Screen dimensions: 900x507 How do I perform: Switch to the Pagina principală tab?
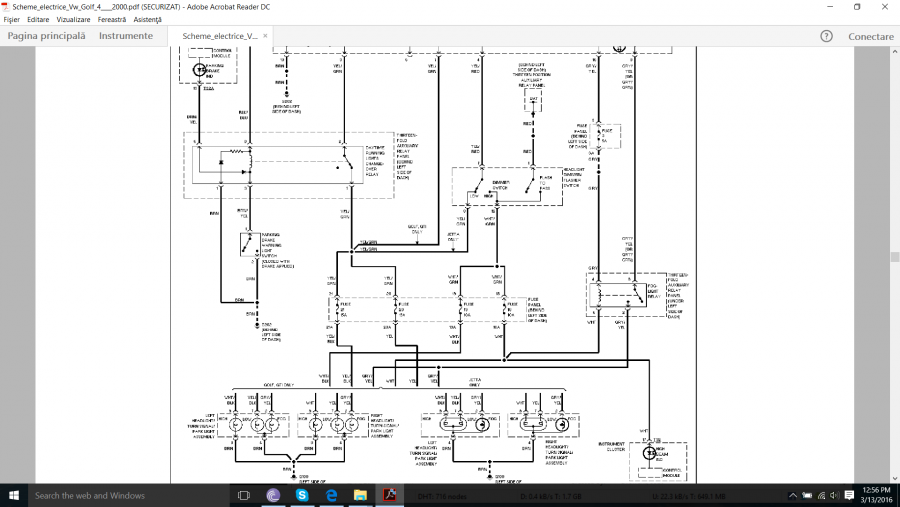[x=46, y=36]
